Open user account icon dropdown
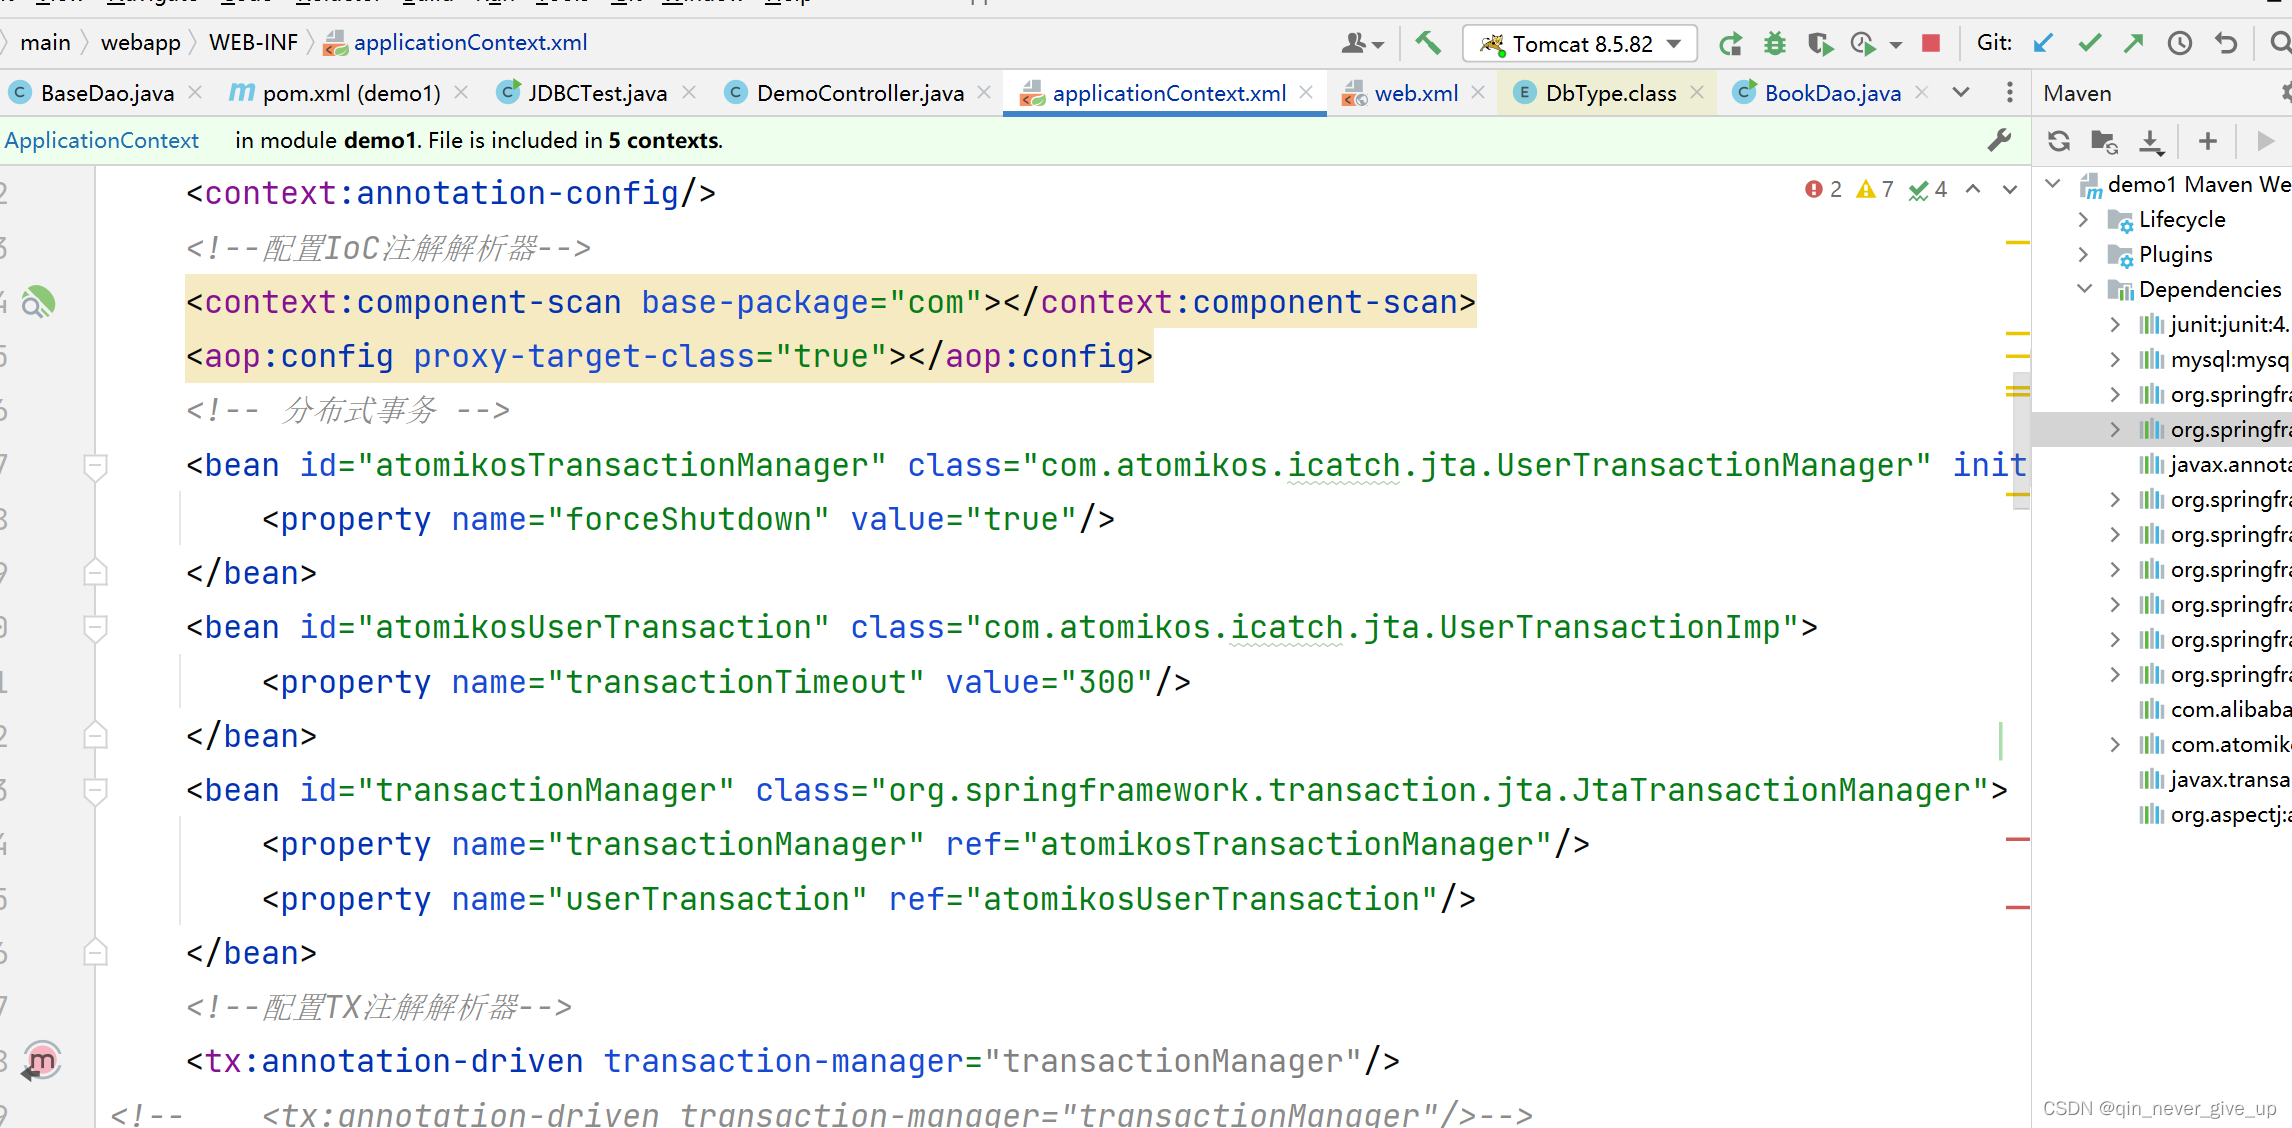 coord(1362,43)
